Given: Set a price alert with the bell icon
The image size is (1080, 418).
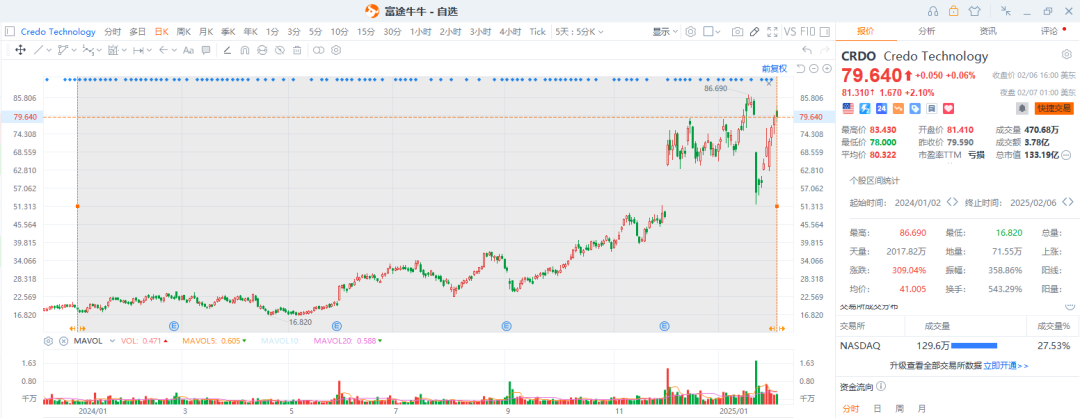Looking at the screenshot, I should pos(1022,108).
